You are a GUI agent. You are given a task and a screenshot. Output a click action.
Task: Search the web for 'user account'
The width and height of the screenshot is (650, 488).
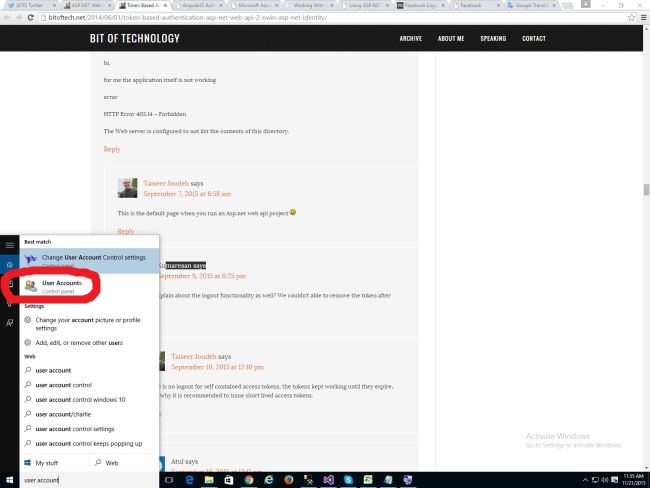click(89, 370)
